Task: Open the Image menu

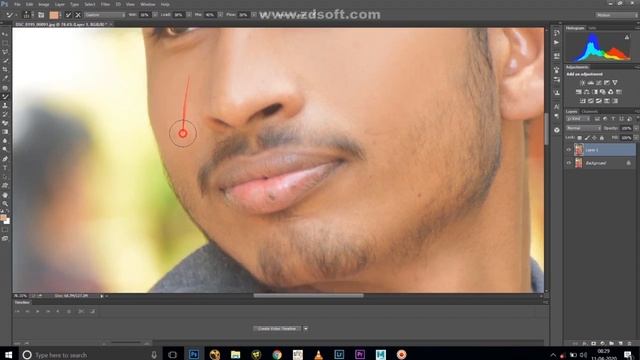Action: coord(44,4)
